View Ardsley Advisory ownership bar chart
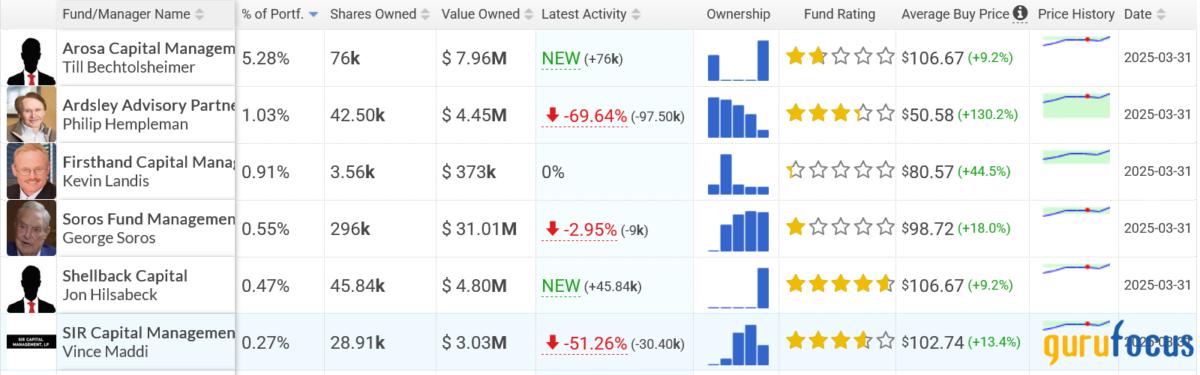This screenshot has height=375, width=1200. pos(738,116)
